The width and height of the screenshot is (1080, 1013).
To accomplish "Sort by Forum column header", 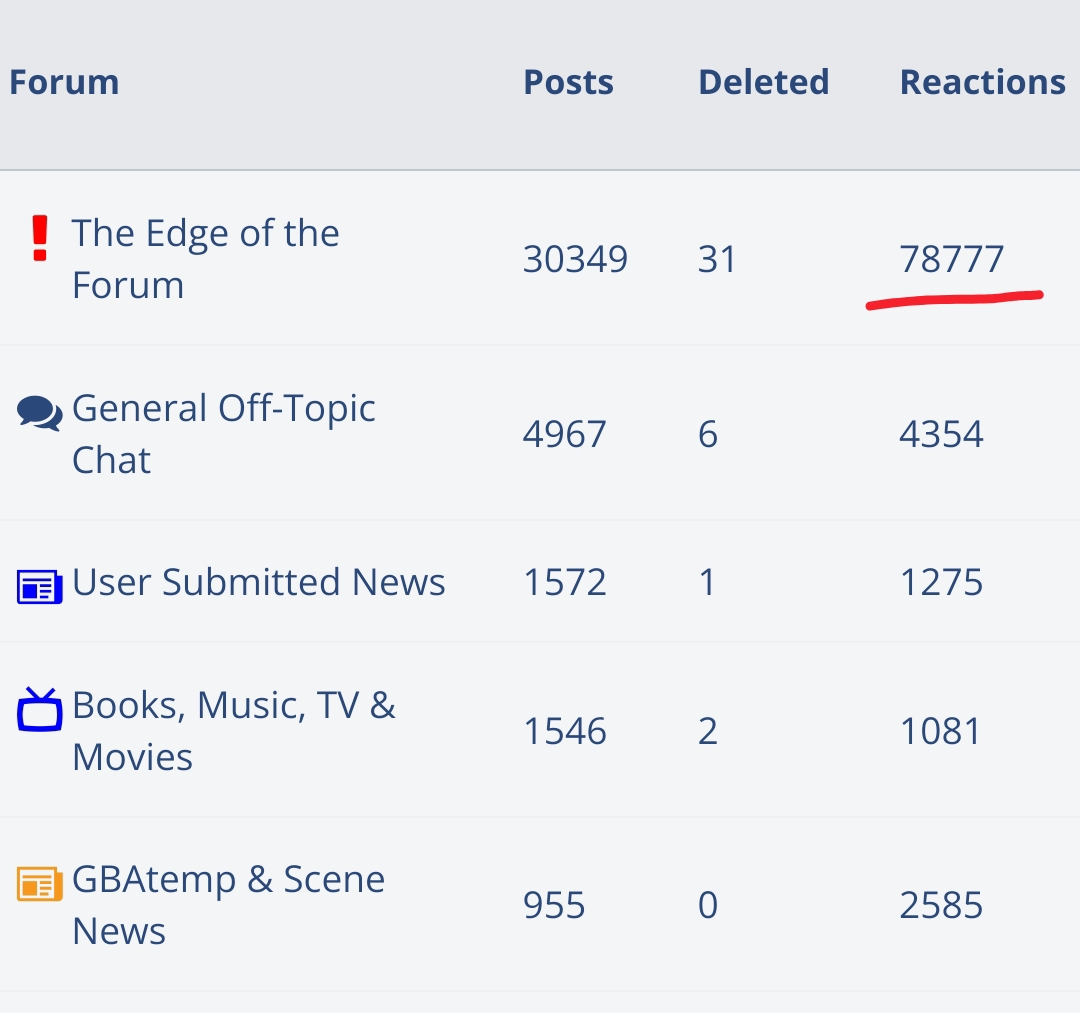I will [64, 82].
